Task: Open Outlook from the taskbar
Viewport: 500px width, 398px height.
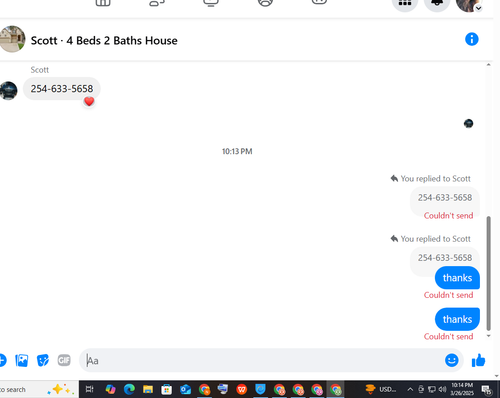Action: pyautogui.click(x=185, y=389)
